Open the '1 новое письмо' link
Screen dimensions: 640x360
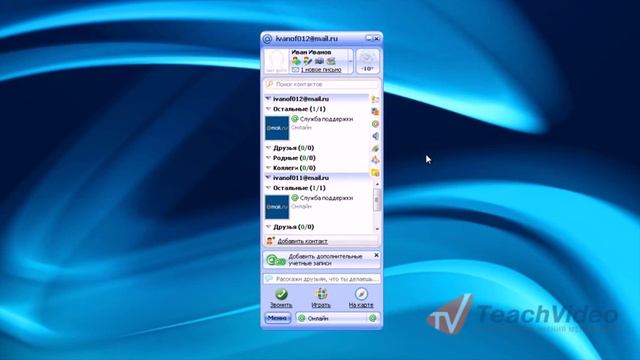321,70
